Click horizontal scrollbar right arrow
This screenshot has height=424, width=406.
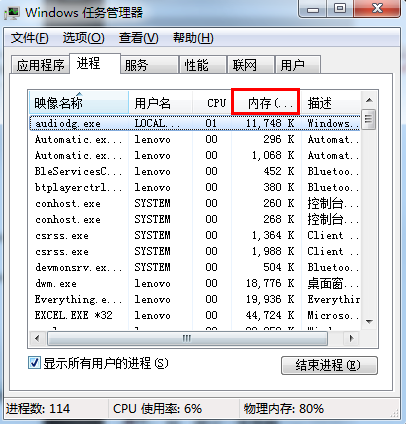coord(351,339)
